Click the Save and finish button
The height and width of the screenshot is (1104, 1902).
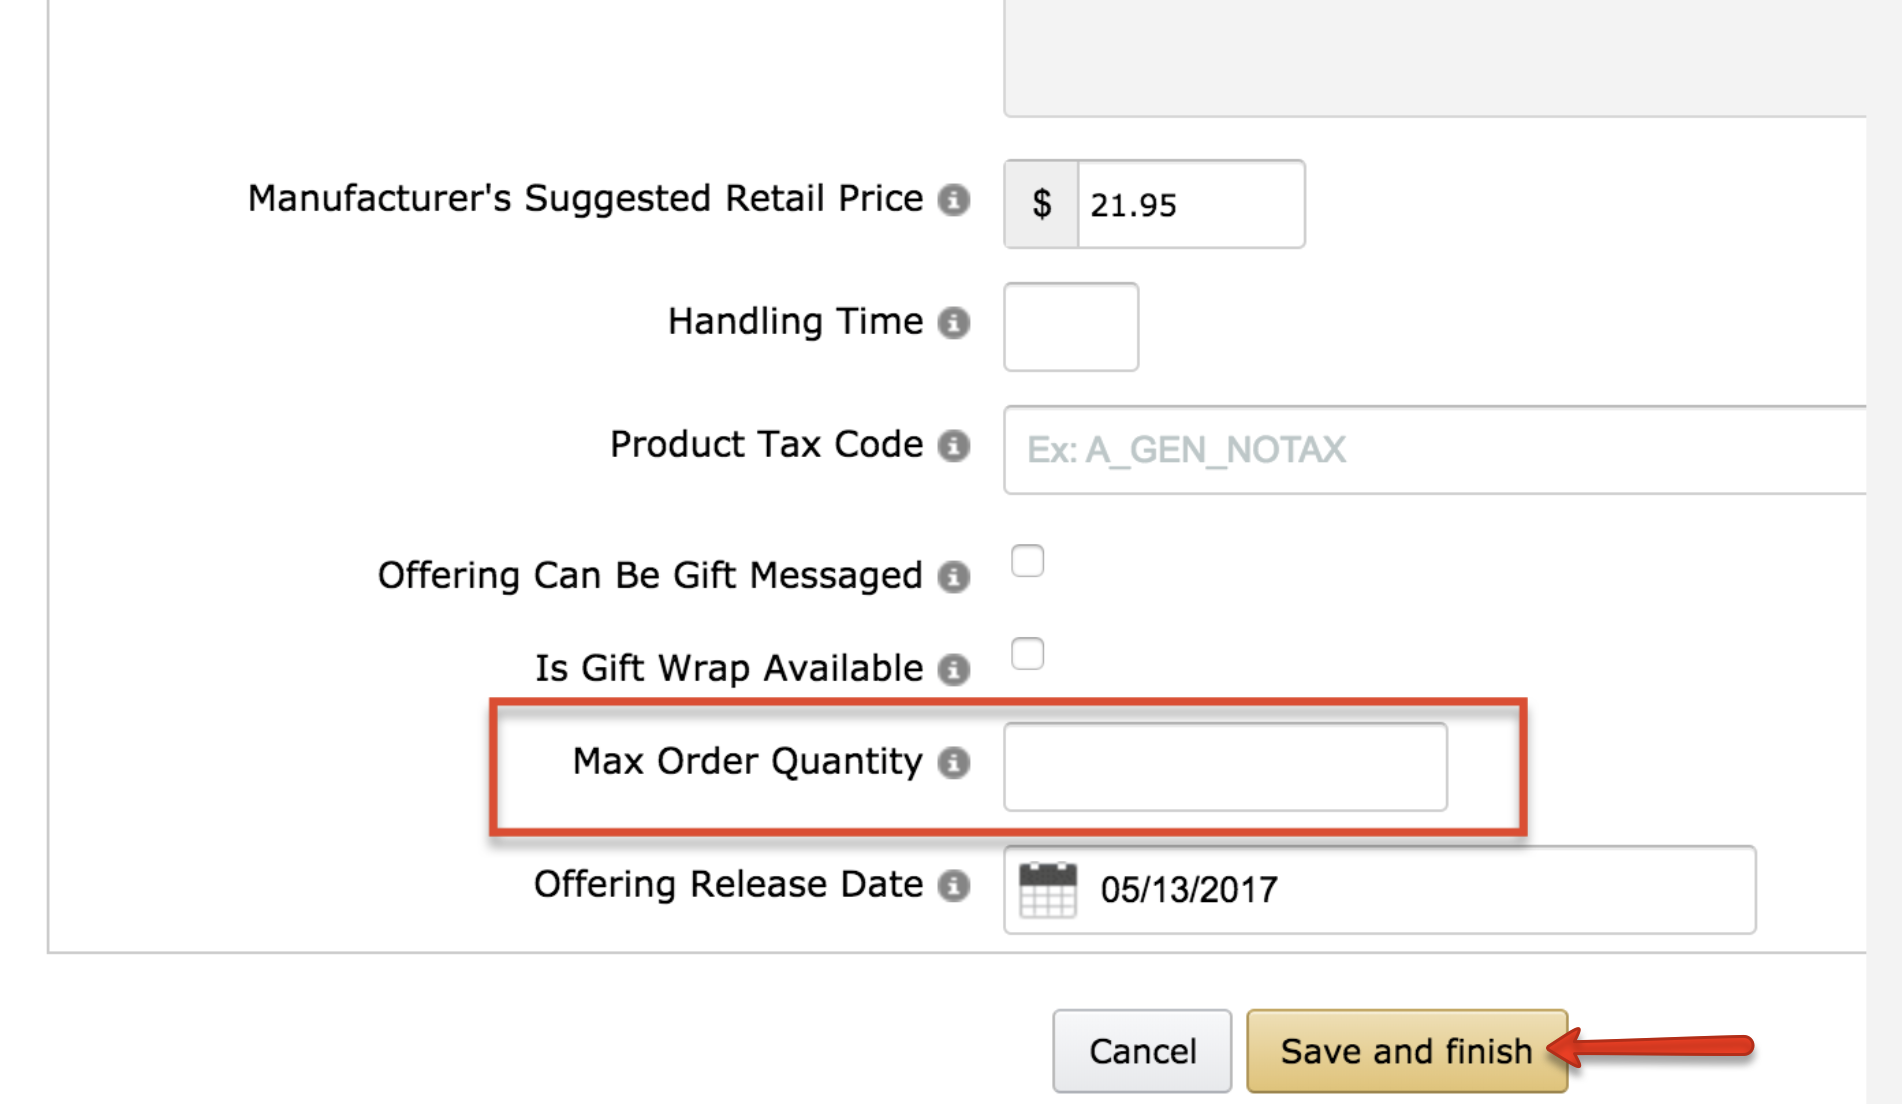(x=1405, y=1051)
